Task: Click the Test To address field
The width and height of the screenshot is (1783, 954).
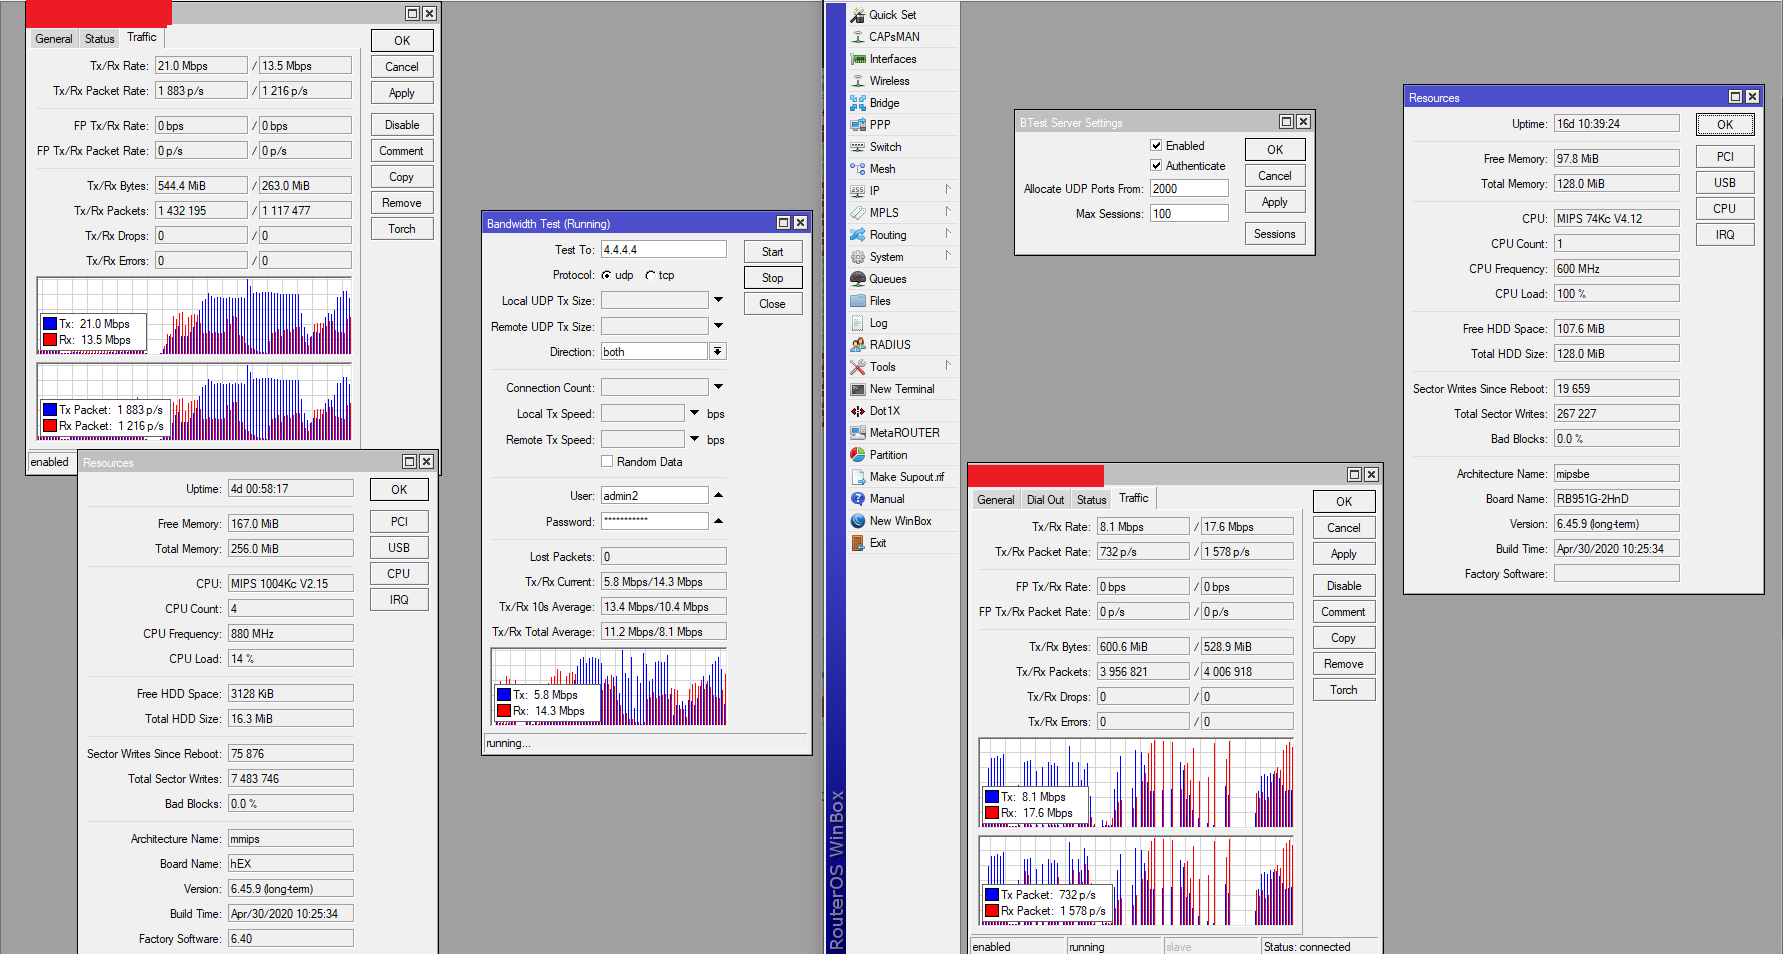Action: click(664, 250)
